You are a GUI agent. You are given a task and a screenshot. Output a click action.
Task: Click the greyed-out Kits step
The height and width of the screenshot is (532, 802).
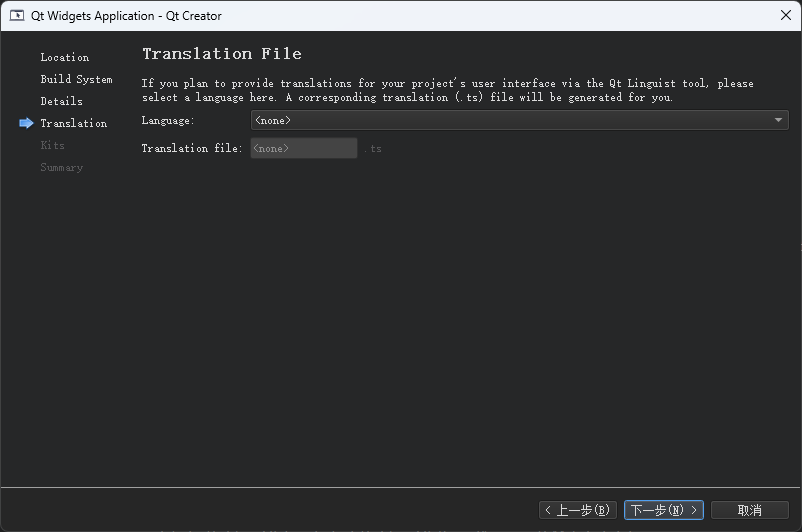click(x=52, y=145)
